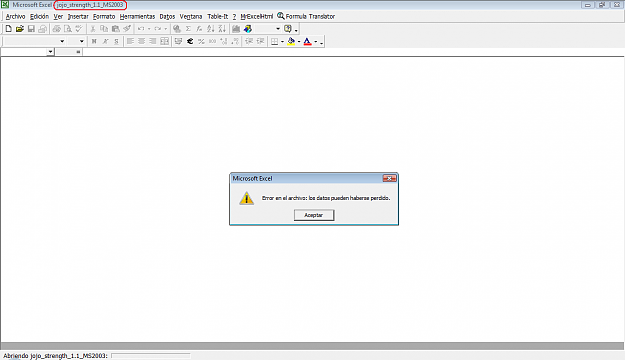Image resolution: width=625 pixels, height=360 pixels.
Task: Merge and center cells icon
Action: point(164,41)
